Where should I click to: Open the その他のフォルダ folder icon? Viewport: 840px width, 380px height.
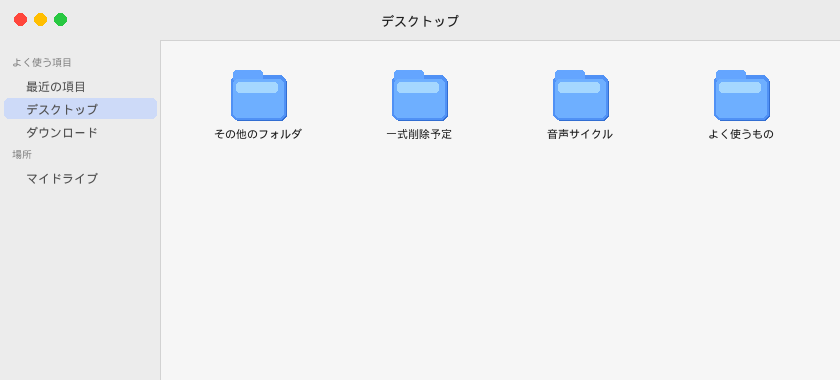[x=259, y=95]
